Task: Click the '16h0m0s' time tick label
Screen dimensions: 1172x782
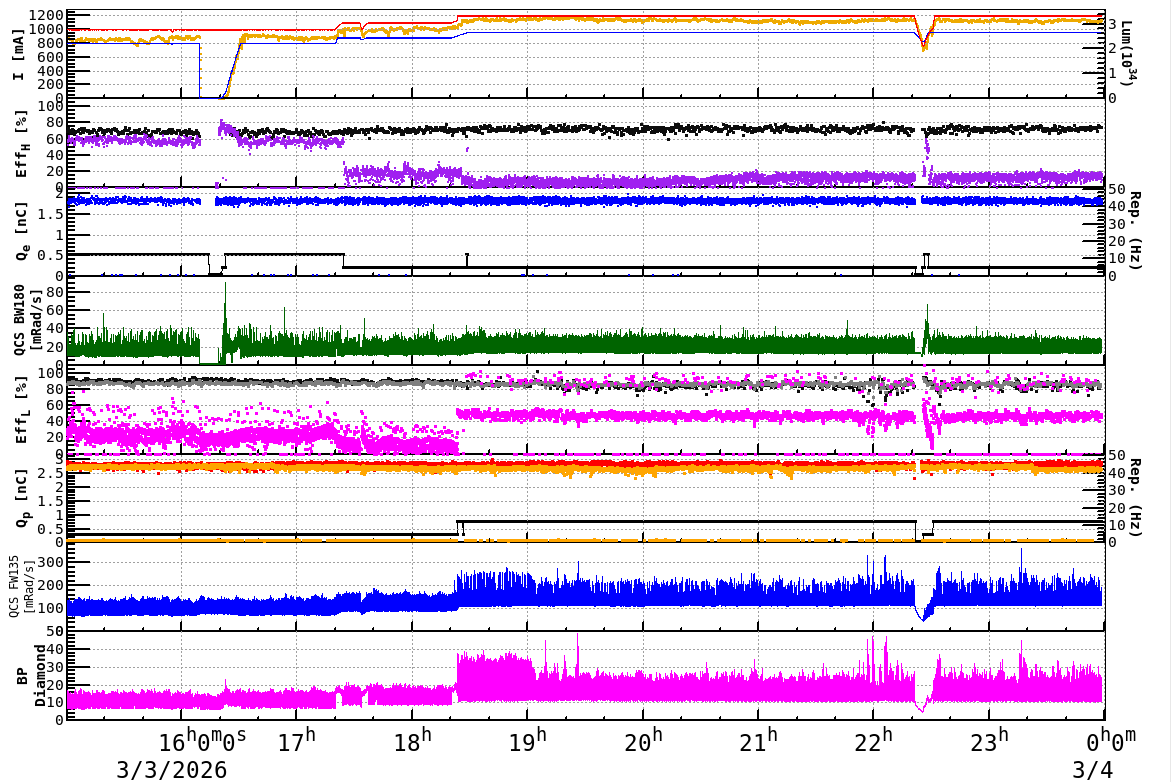Action: pos(203,741)
